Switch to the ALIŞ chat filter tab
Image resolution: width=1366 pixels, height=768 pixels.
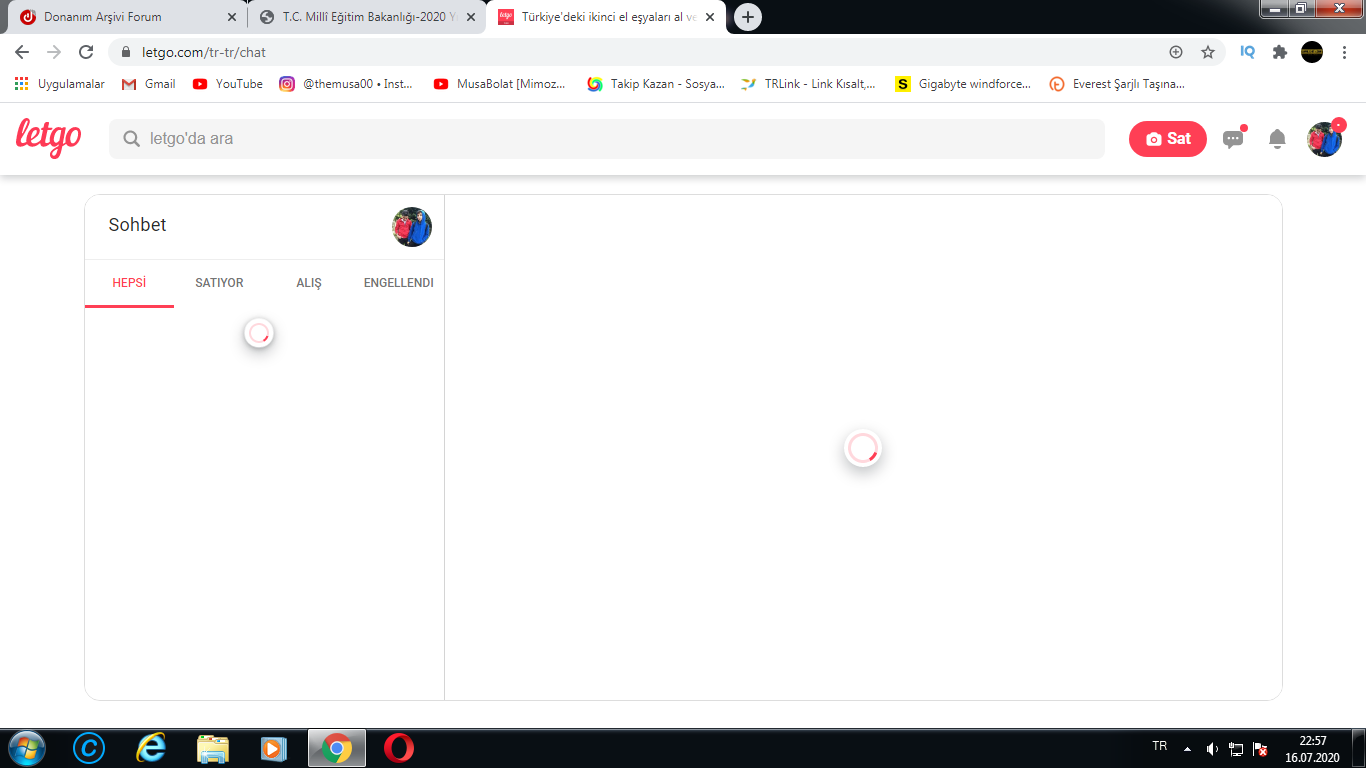click(x=310, y=283)
